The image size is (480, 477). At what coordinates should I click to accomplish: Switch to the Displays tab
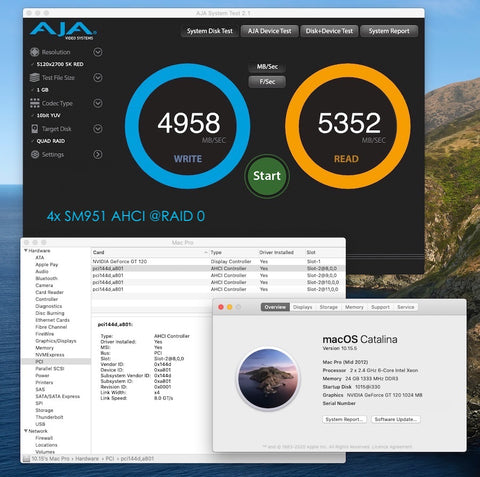click(x=303, y=307)
